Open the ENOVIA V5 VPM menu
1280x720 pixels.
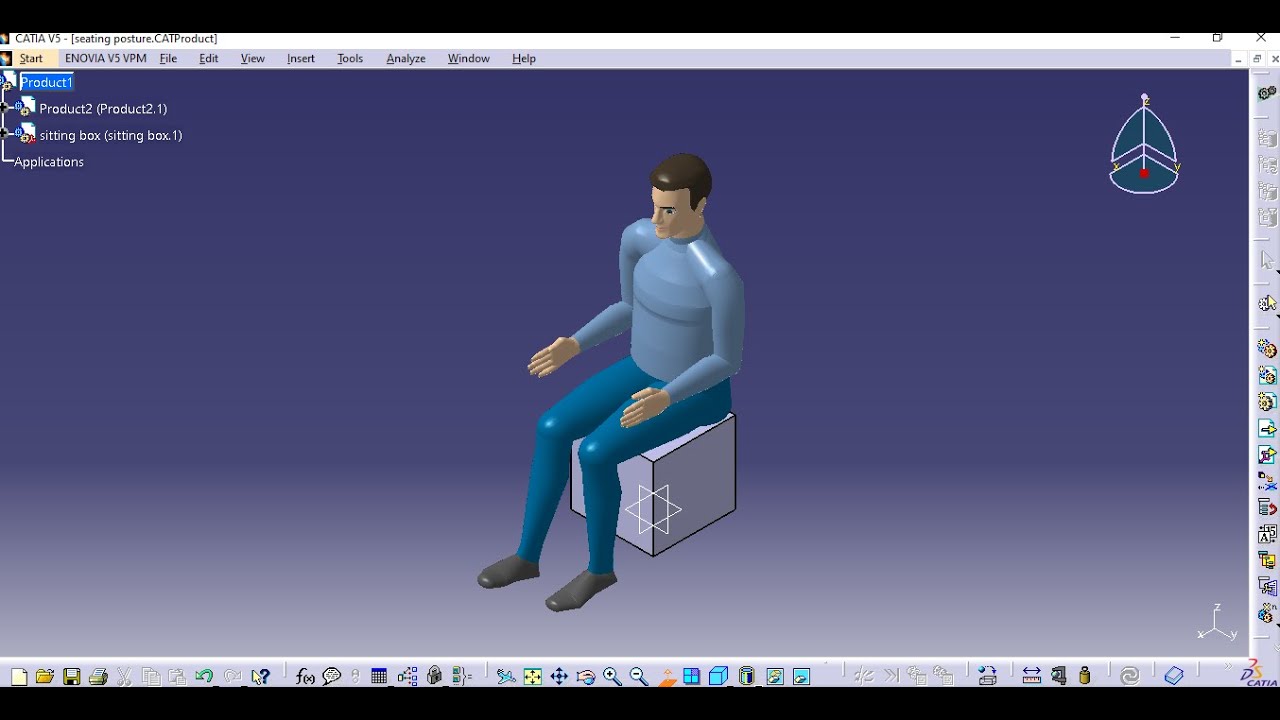click(106, 59)
